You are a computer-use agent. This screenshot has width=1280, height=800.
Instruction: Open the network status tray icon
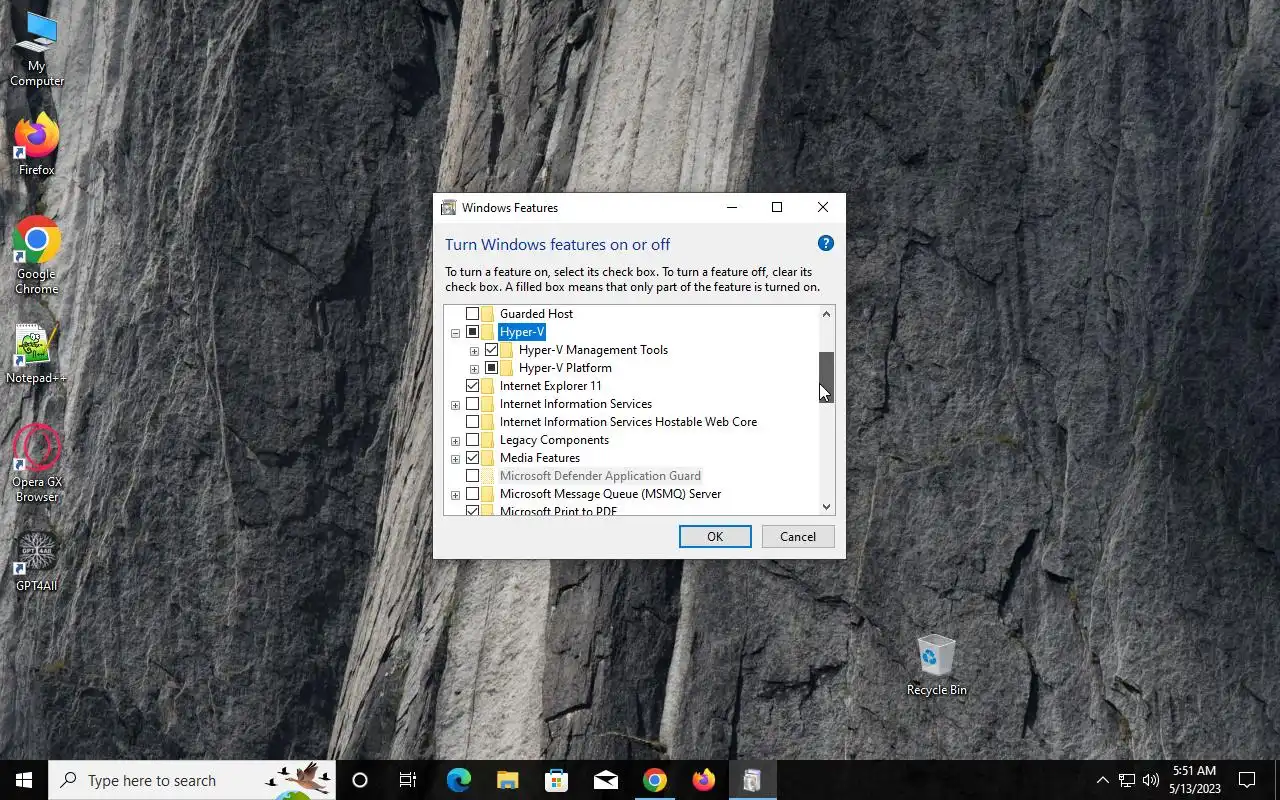(x=1127, y=780)
